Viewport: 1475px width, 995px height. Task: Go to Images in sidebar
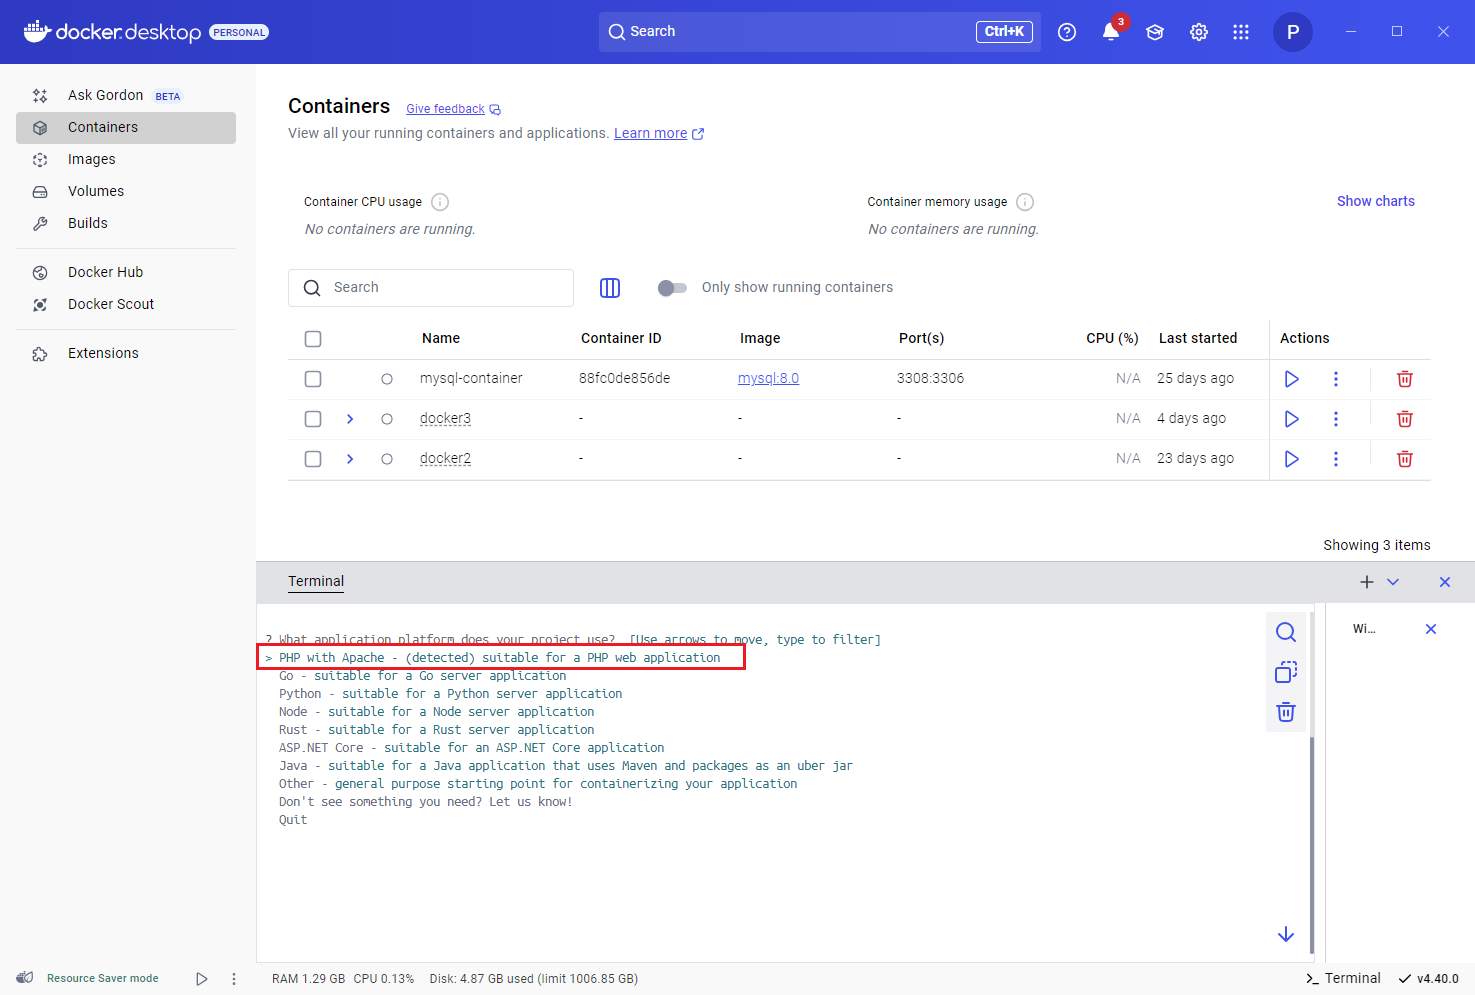click(x=126, y=159)
